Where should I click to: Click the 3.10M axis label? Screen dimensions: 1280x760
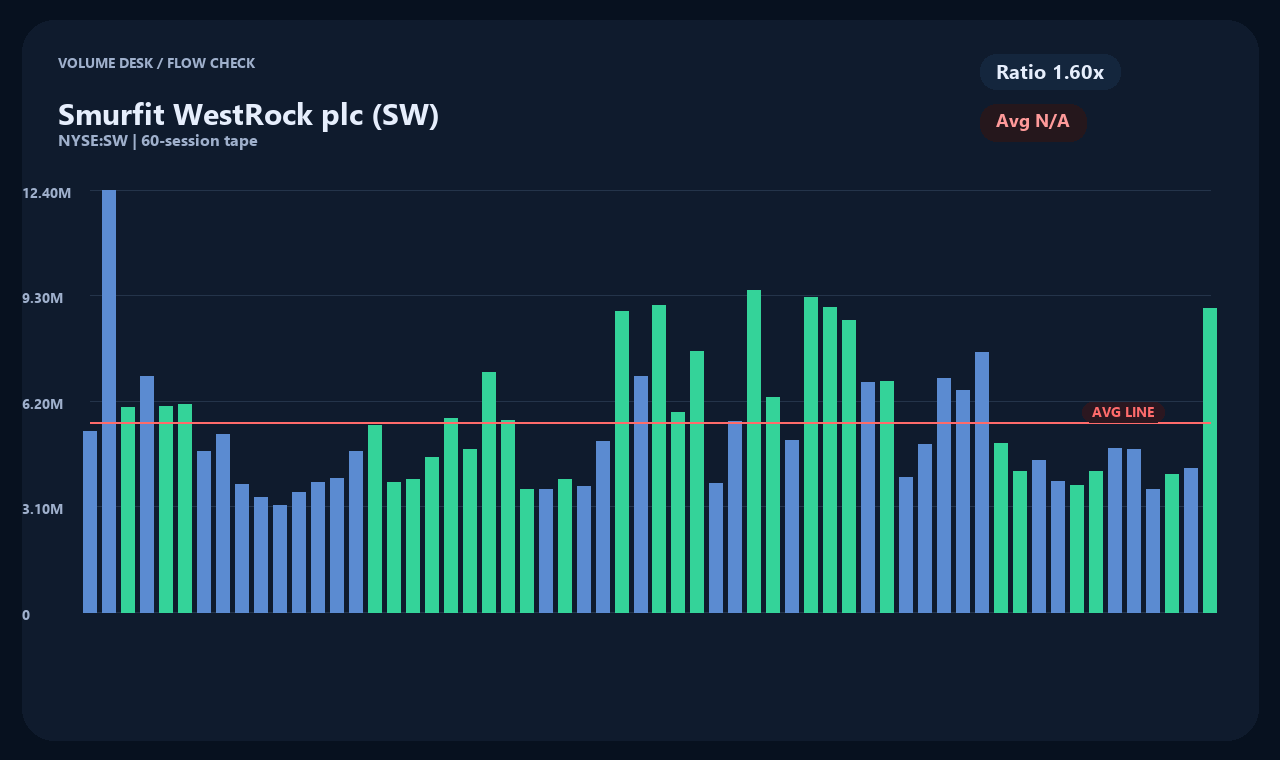click(x=43, y=509)
